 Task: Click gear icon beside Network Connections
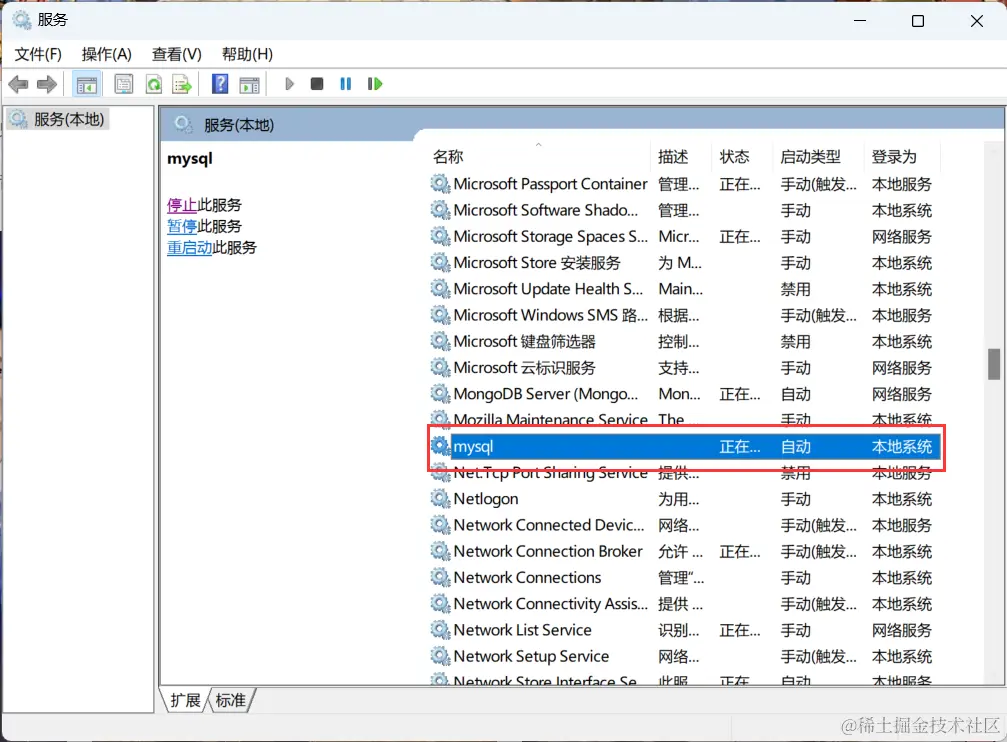[x=440, y=577]
